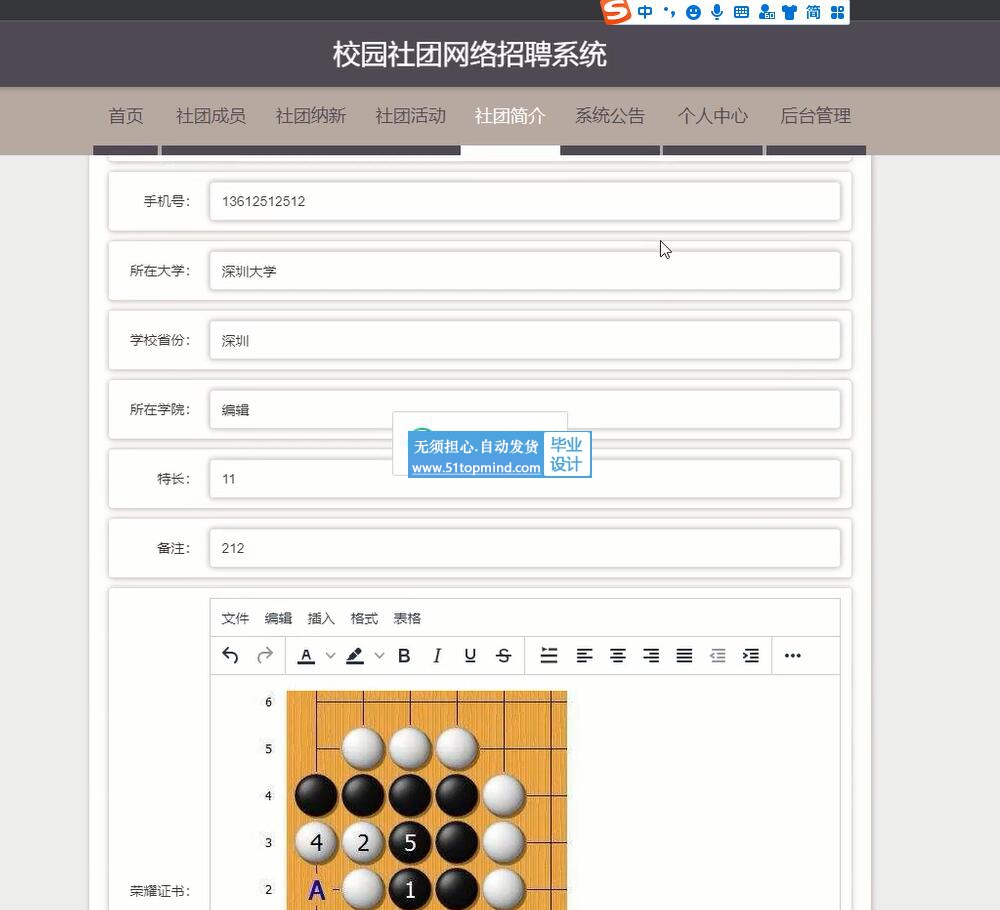Apply bold formatting in the editor
The width and height of the screenshot is (1000, 910).
[x=404, y=656]
